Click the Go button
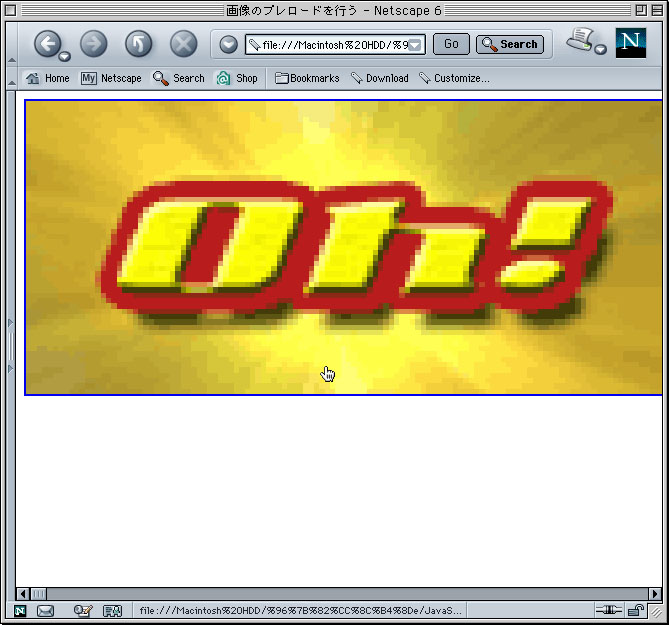 coord(451,44)
